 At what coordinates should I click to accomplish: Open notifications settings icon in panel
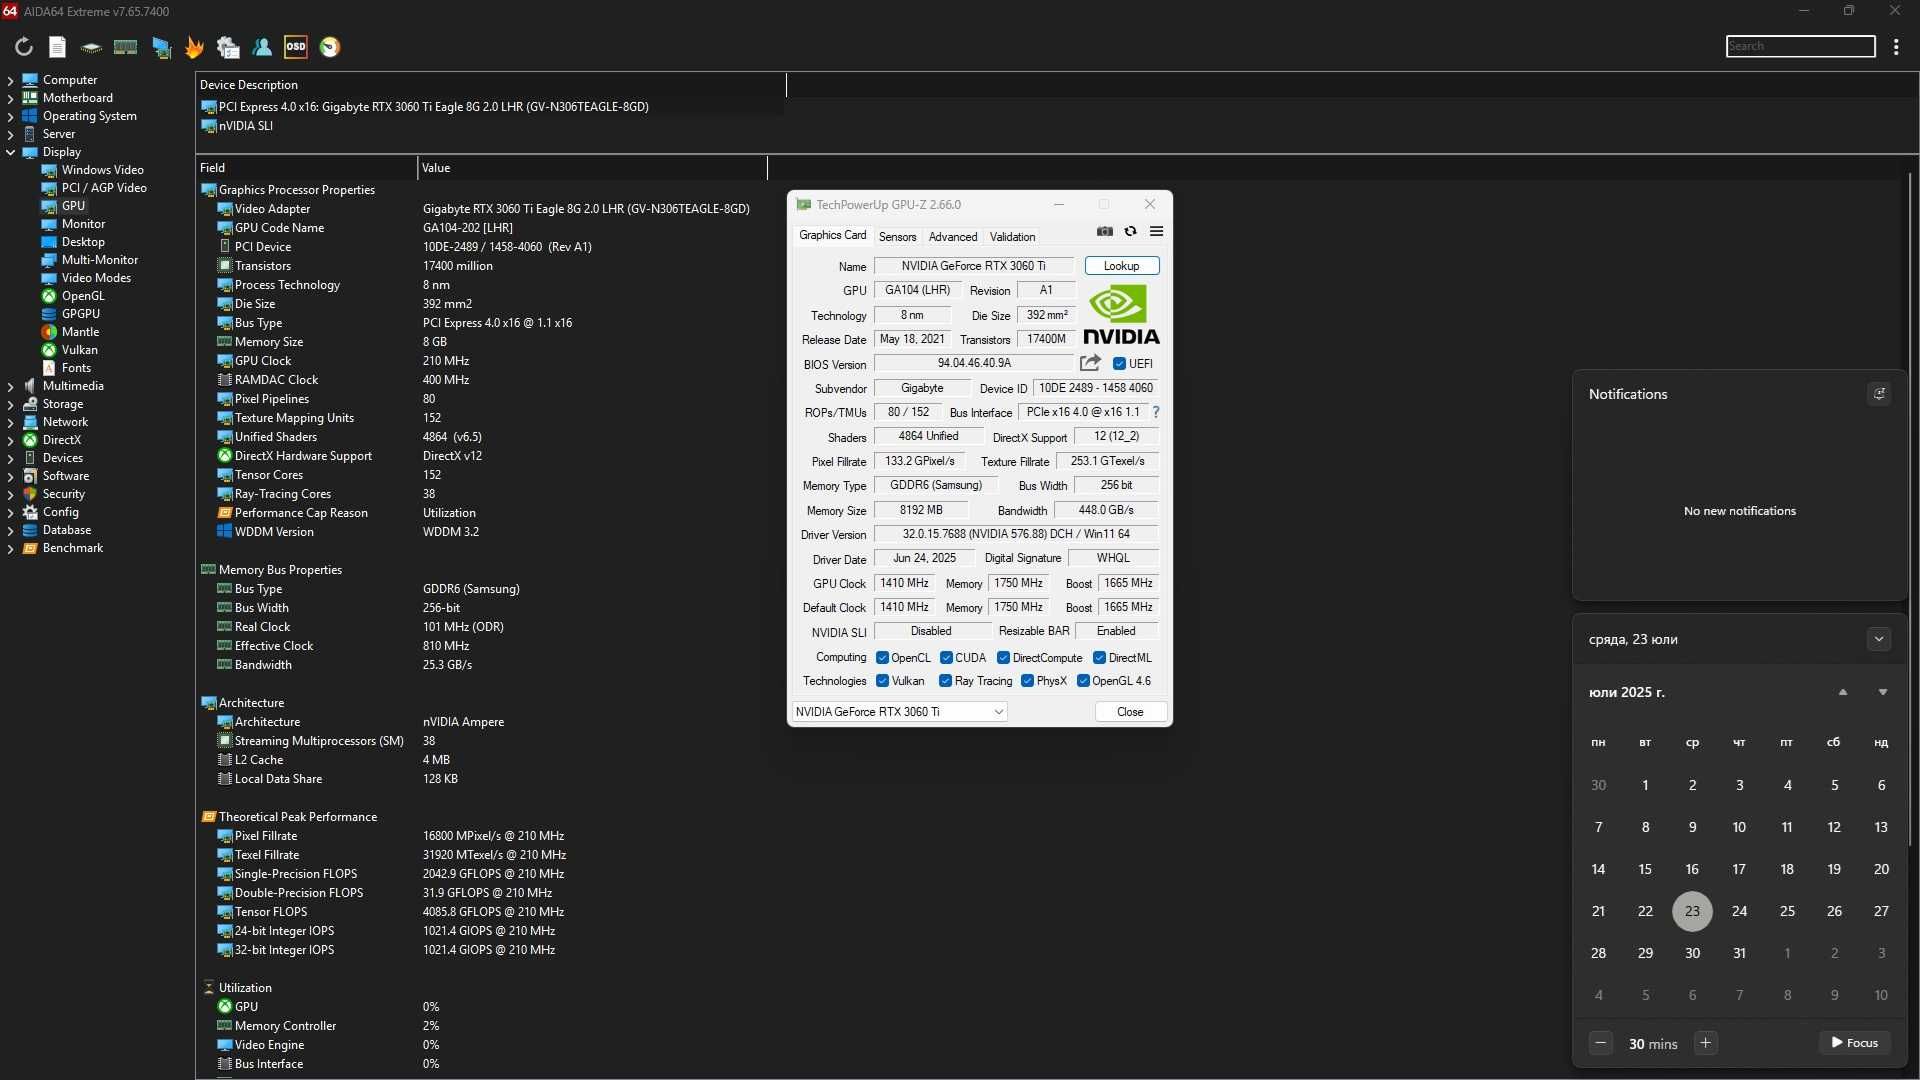(x=1879, y=394)
